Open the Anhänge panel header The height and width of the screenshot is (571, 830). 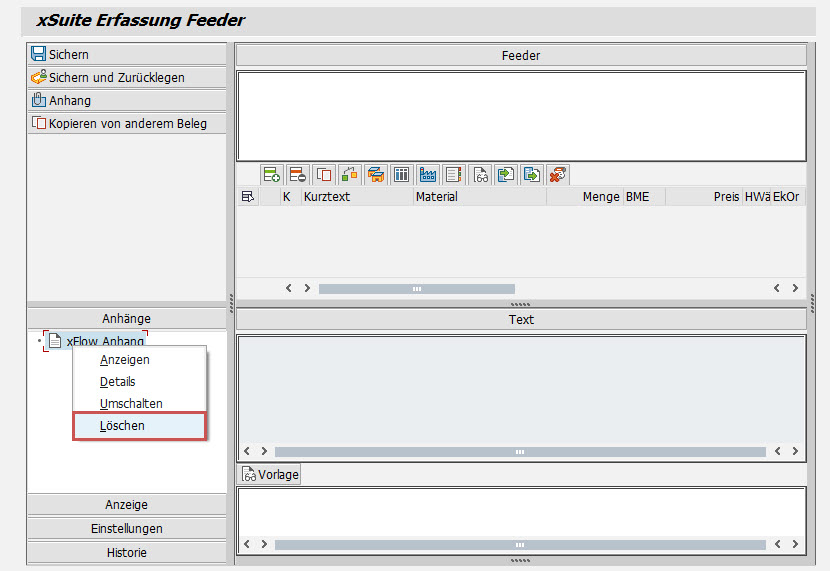(x=127, y=319)
